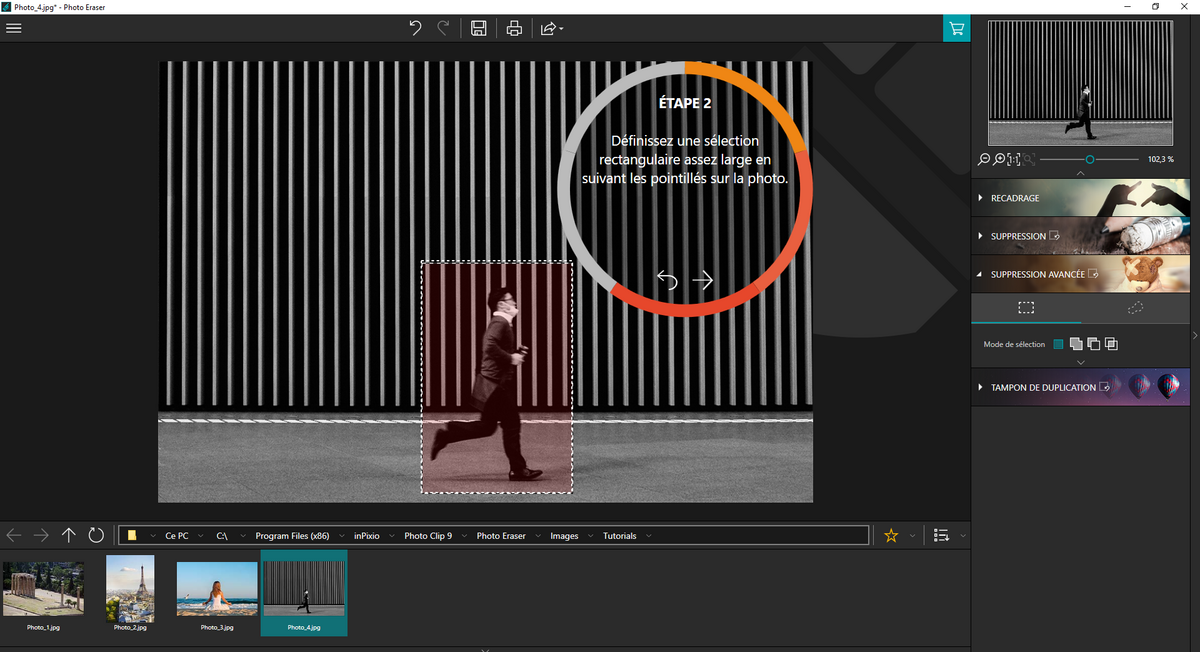The width and height of the screenshot is (1200, 652).
Task: Click the zoom out magnifier icon
Action: 984,159
